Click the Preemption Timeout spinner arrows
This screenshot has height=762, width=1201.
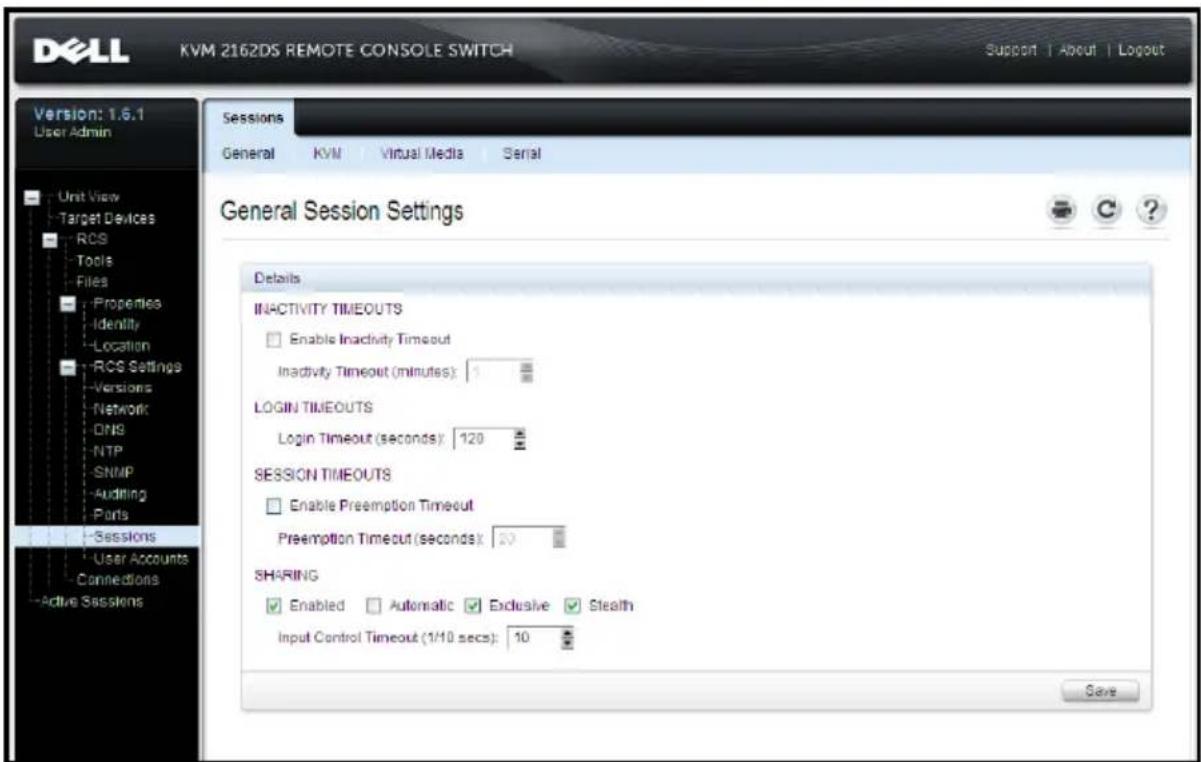560,538
